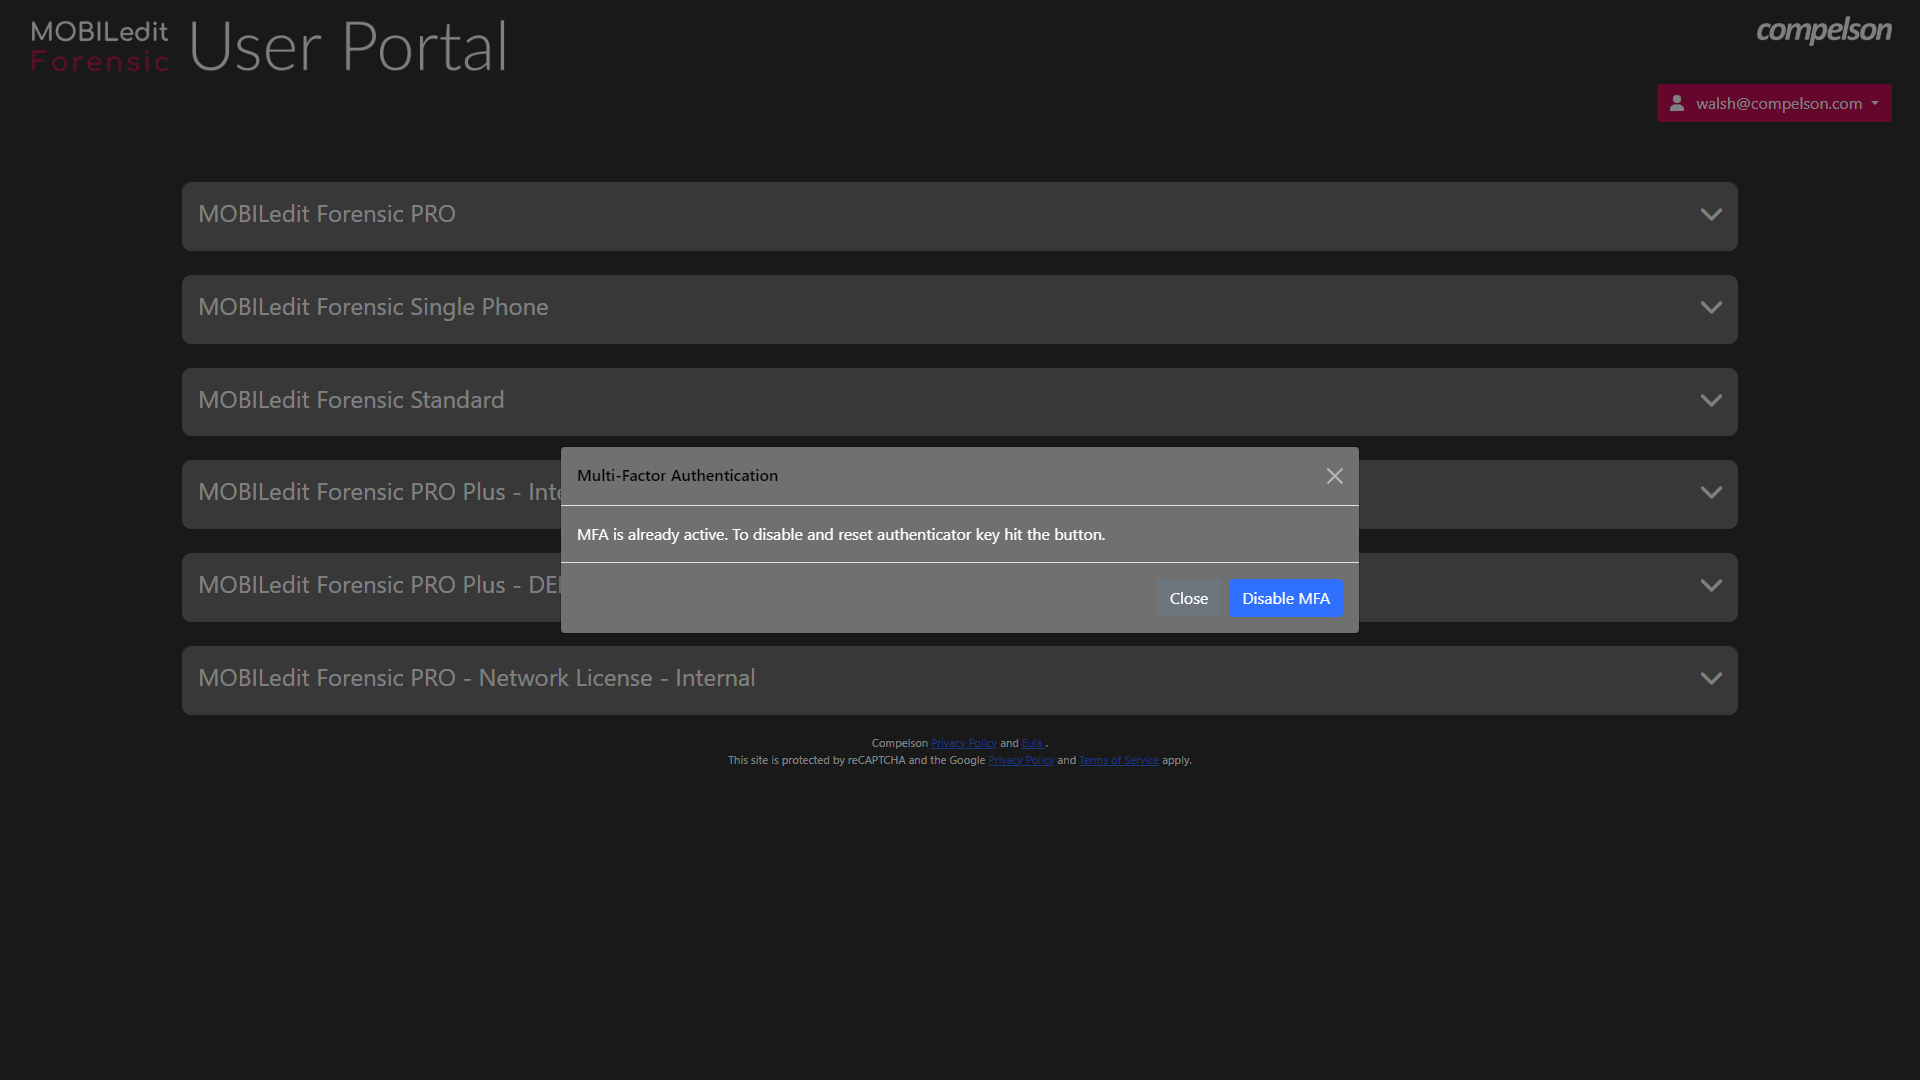Open the Compelson Privacy Policy link

[x=963, y=743]
